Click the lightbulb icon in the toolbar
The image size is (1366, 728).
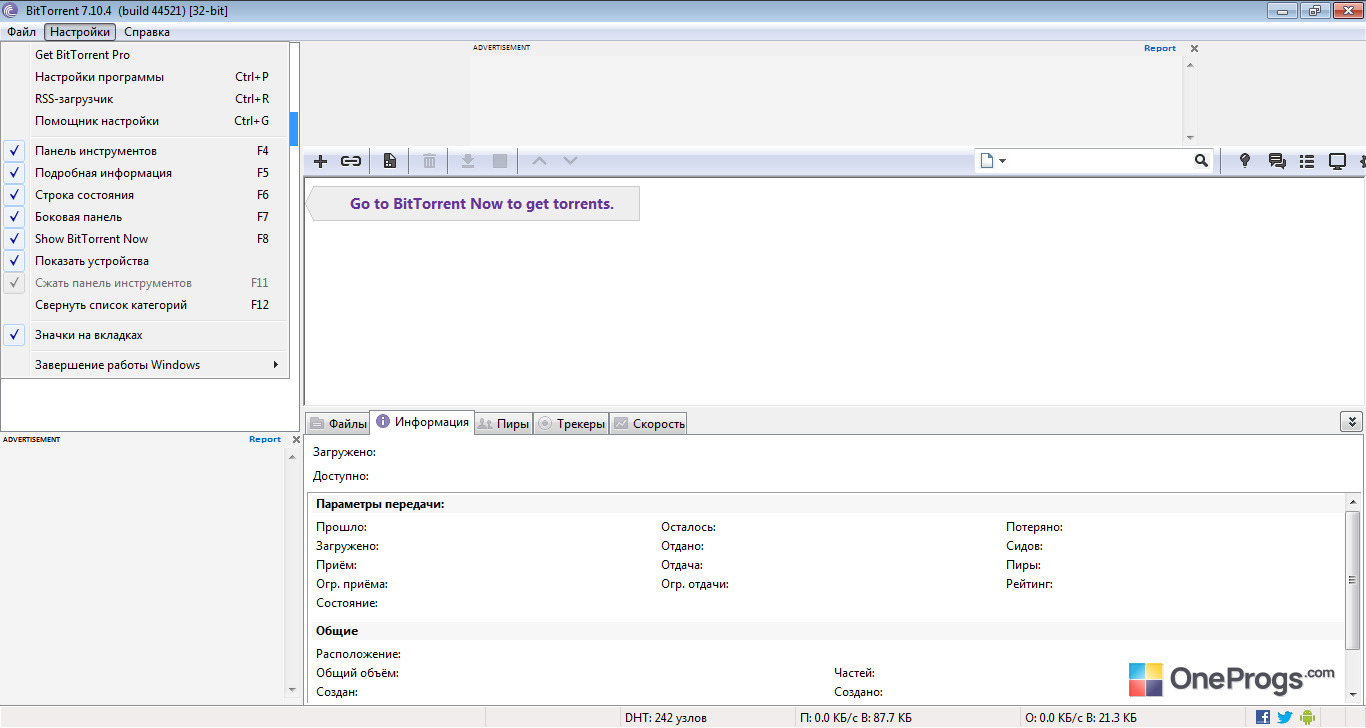point(1245,161)
